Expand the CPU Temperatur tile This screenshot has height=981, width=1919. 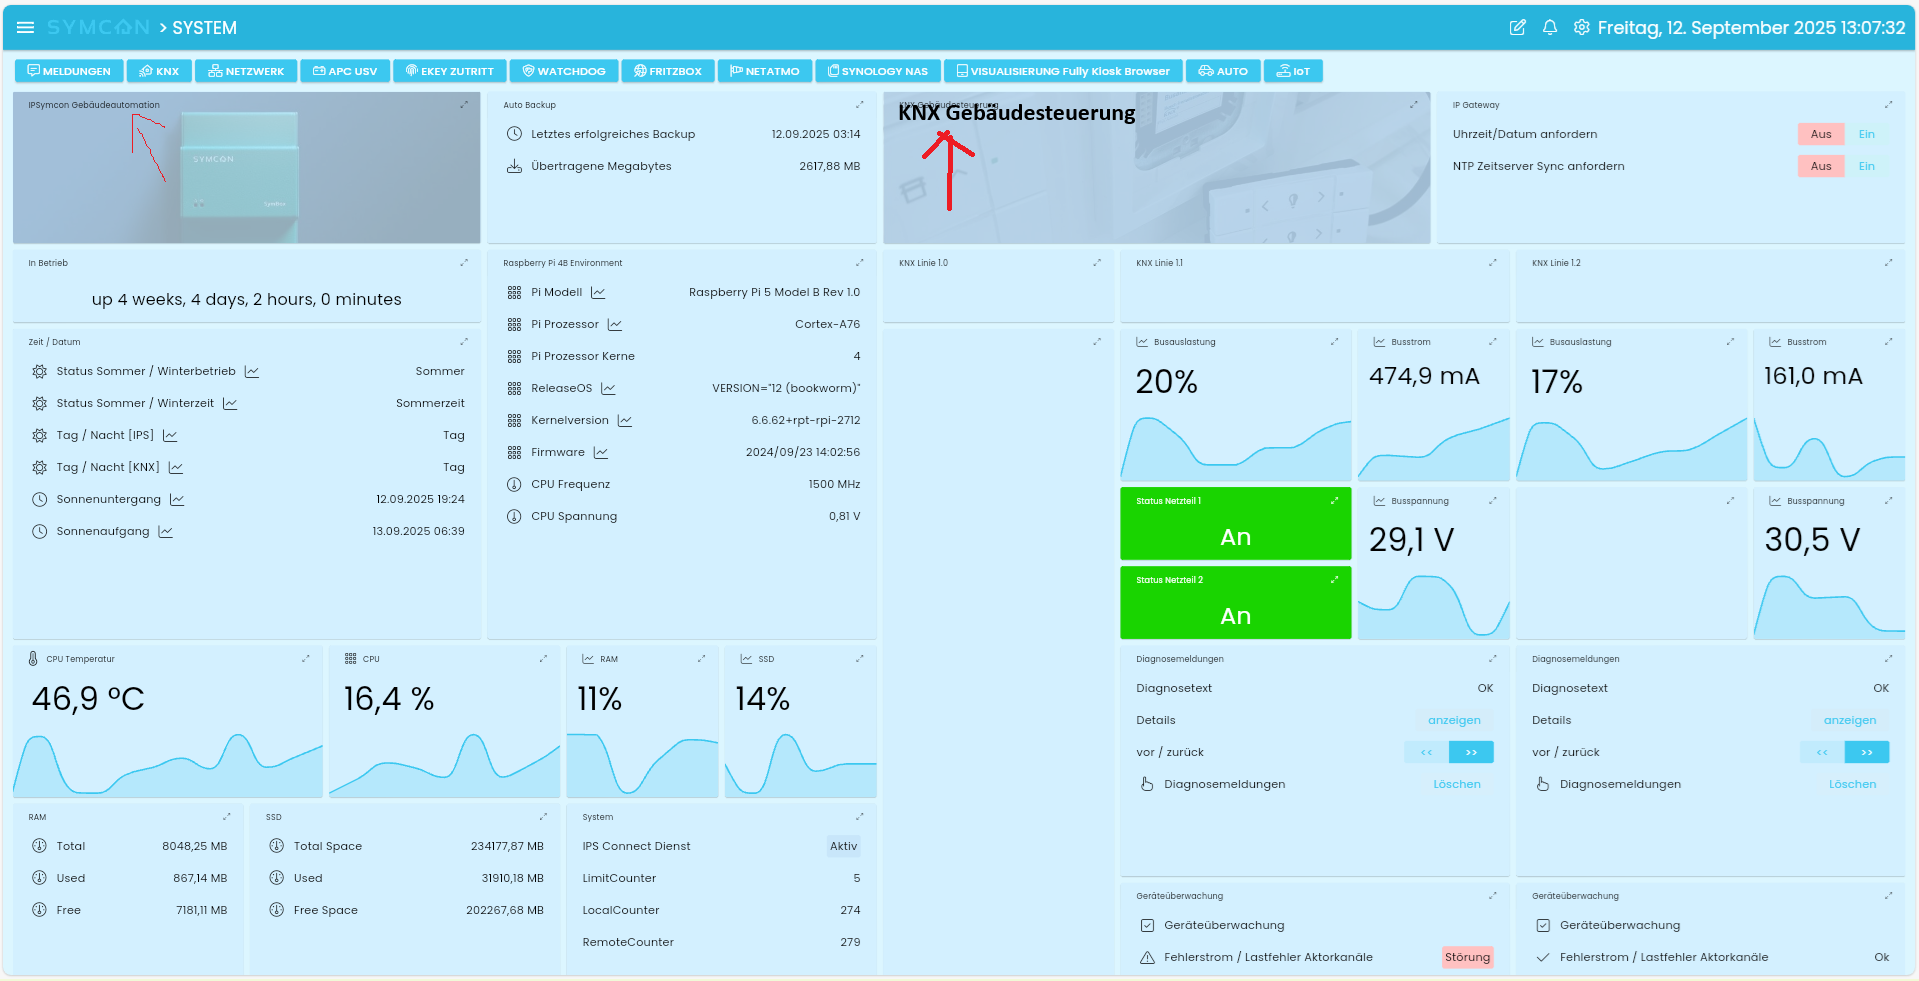pyautogui.click(x=306, y=659)
